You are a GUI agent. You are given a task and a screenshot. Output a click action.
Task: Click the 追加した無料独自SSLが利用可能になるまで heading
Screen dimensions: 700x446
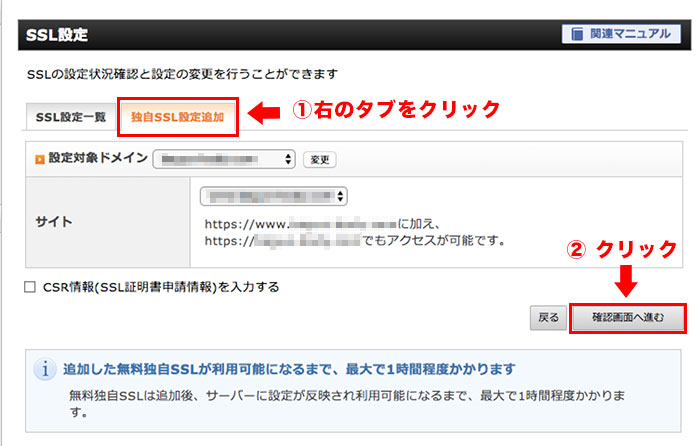(x=289, y=369)
